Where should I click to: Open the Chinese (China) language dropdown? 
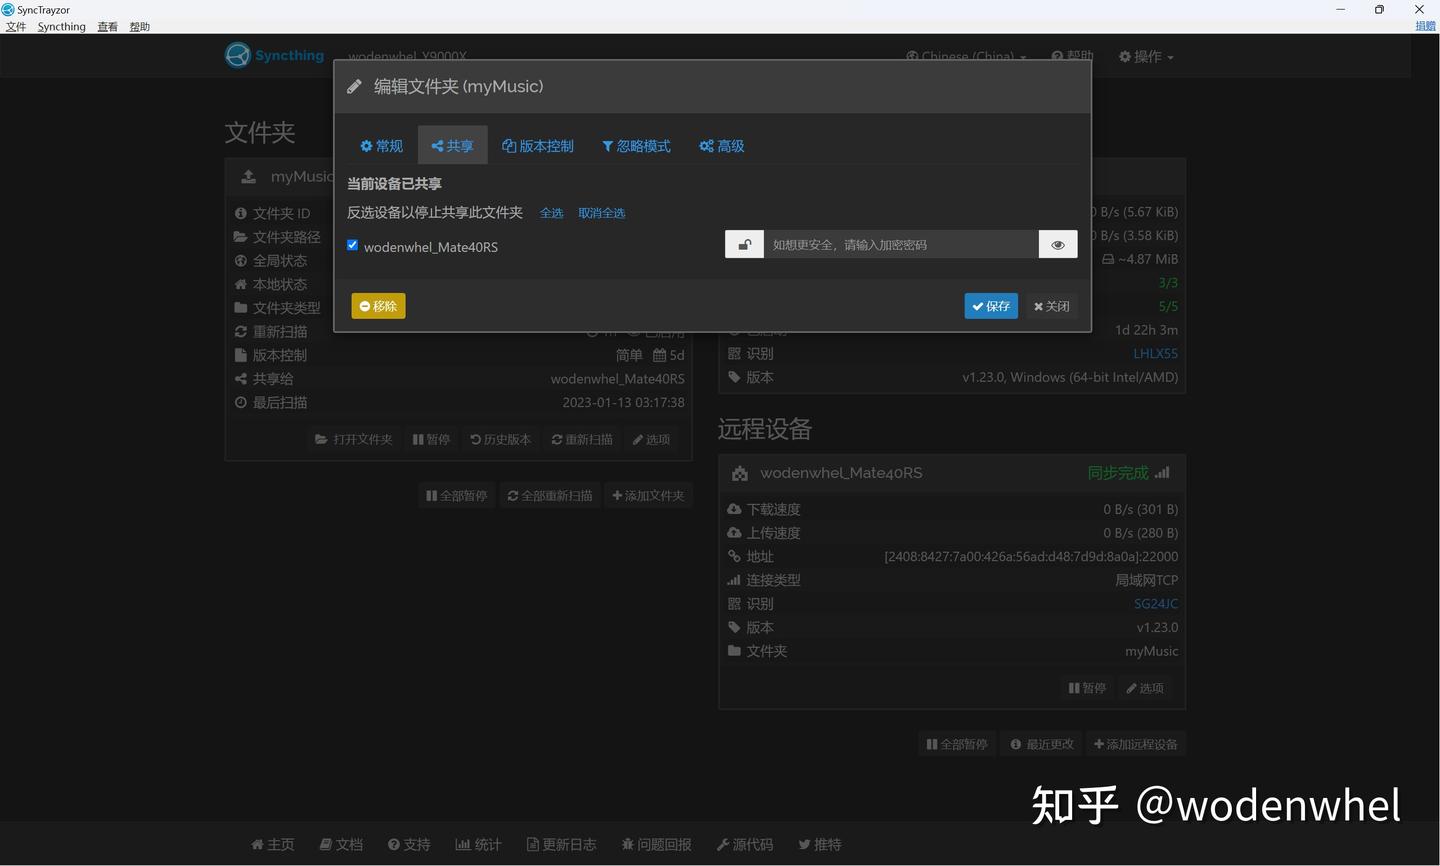(963, 56)
